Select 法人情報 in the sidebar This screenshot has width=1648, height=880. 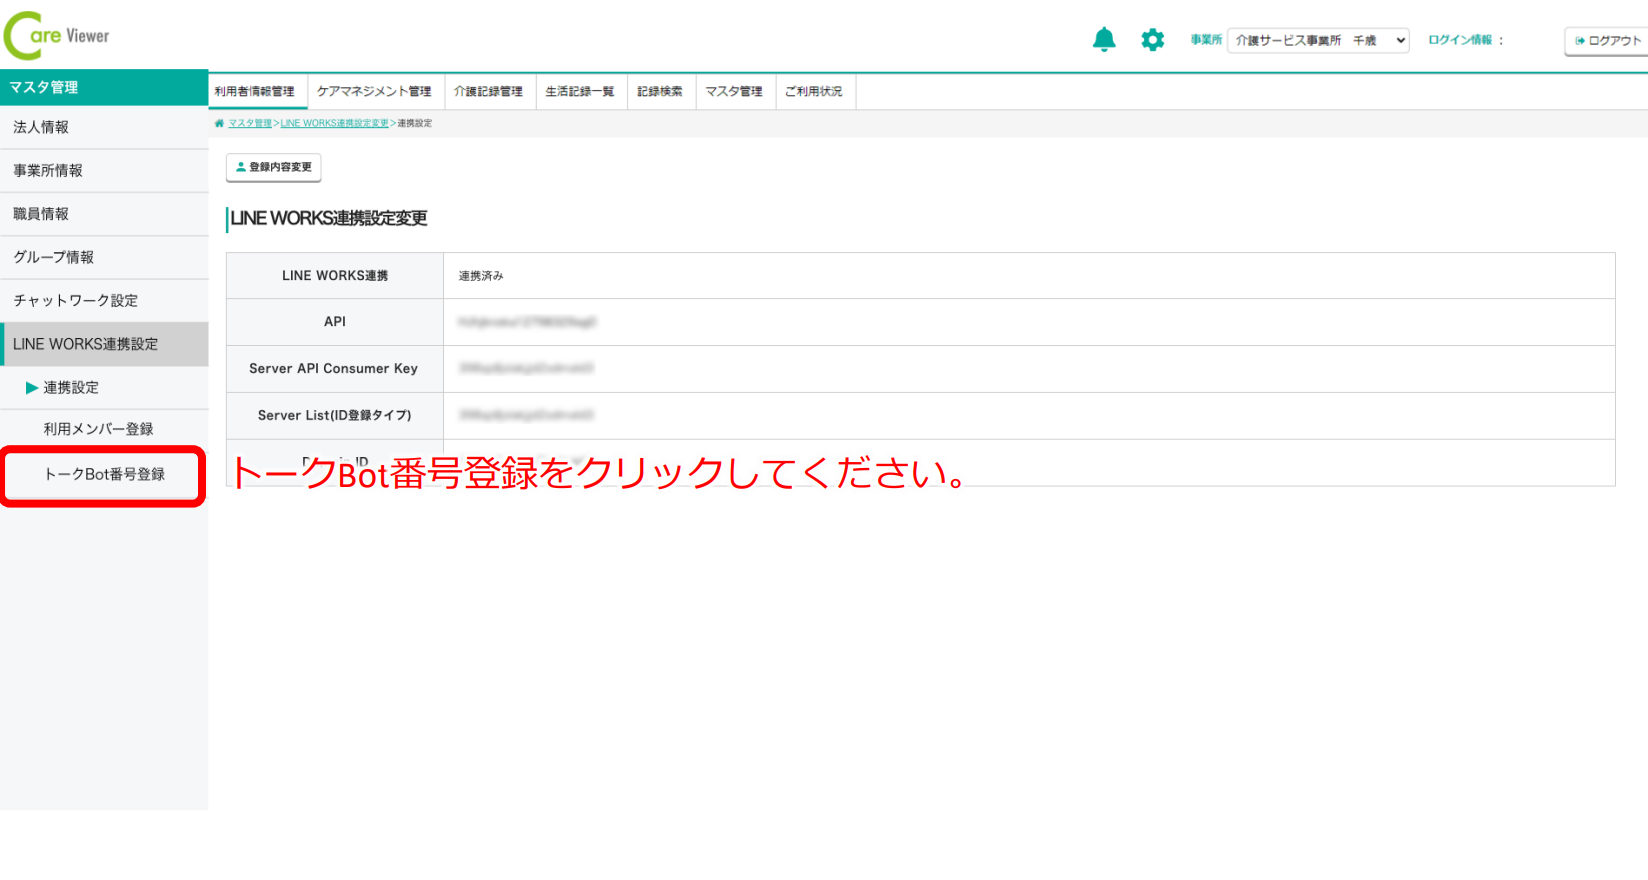(x=41, y=127)
